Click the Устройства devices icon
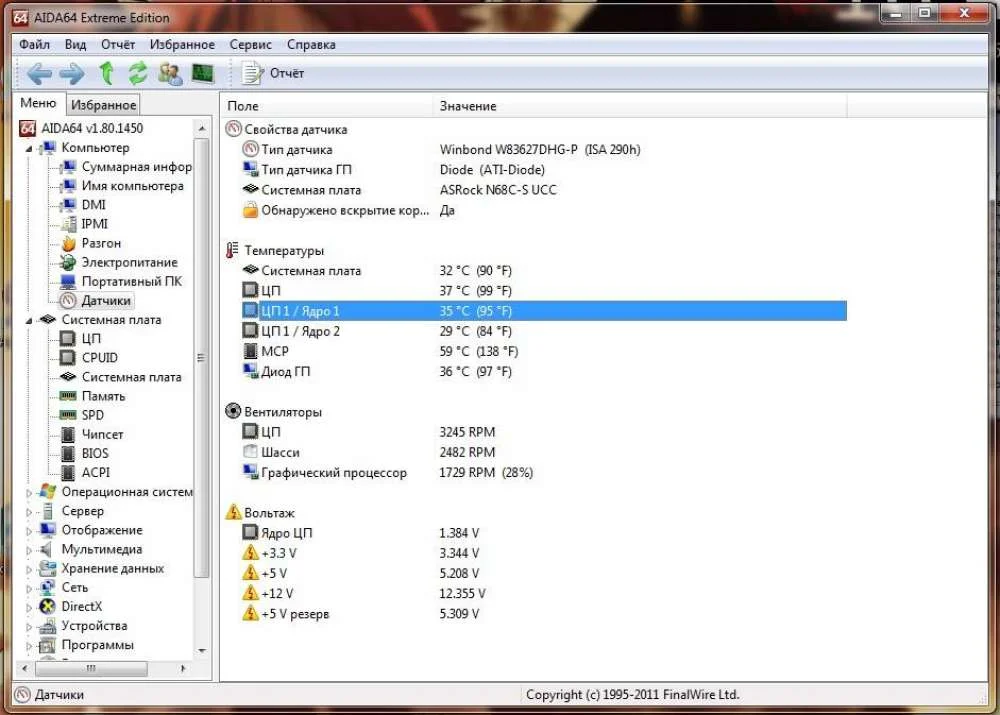 click(x=47, y=626)
